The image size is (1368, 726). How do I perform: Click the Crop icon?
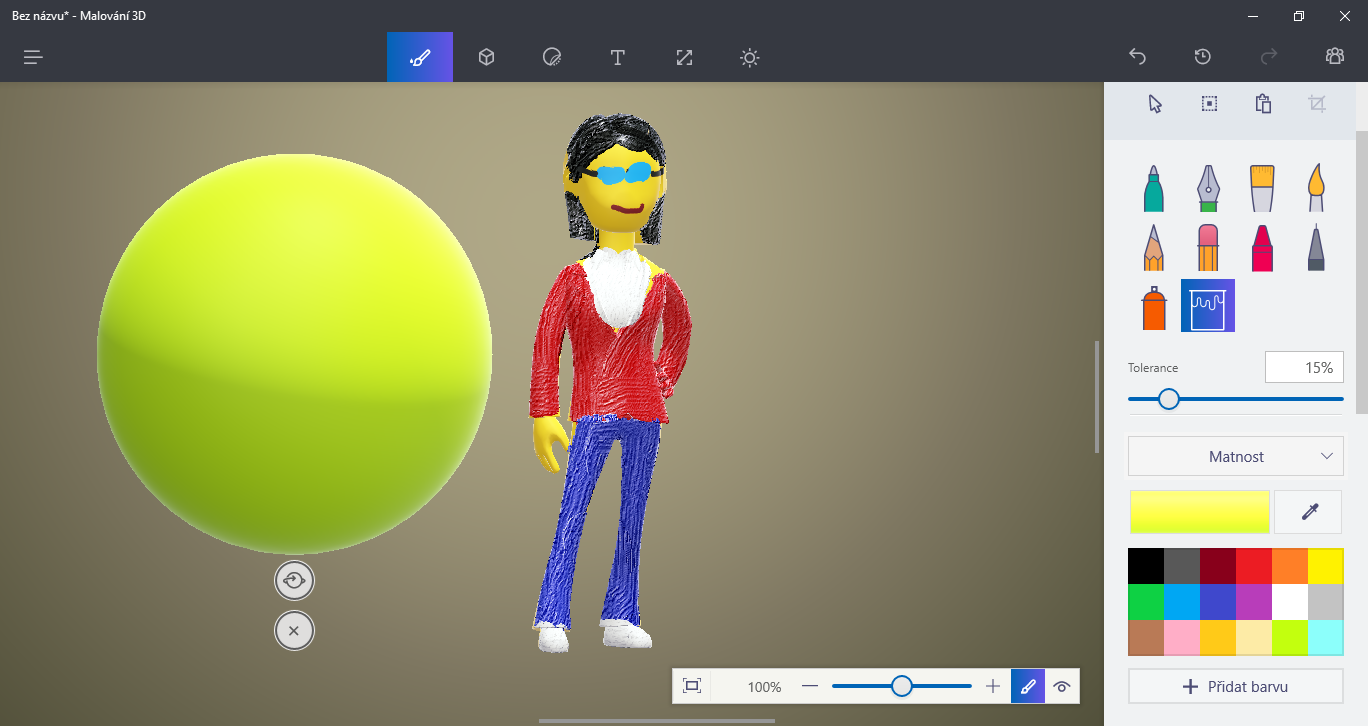pyautogui.click(x=1317, y=104)
